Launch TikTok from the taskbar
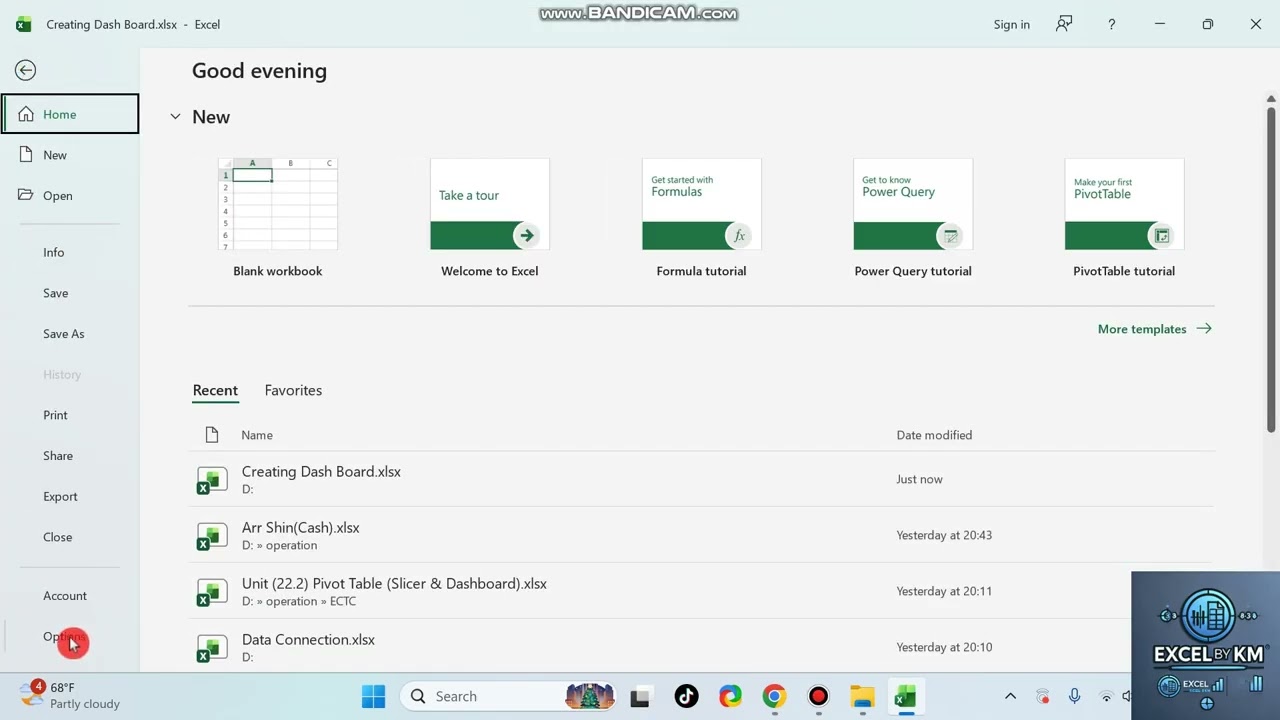The image size is (1280, 720). coord(686,696)
